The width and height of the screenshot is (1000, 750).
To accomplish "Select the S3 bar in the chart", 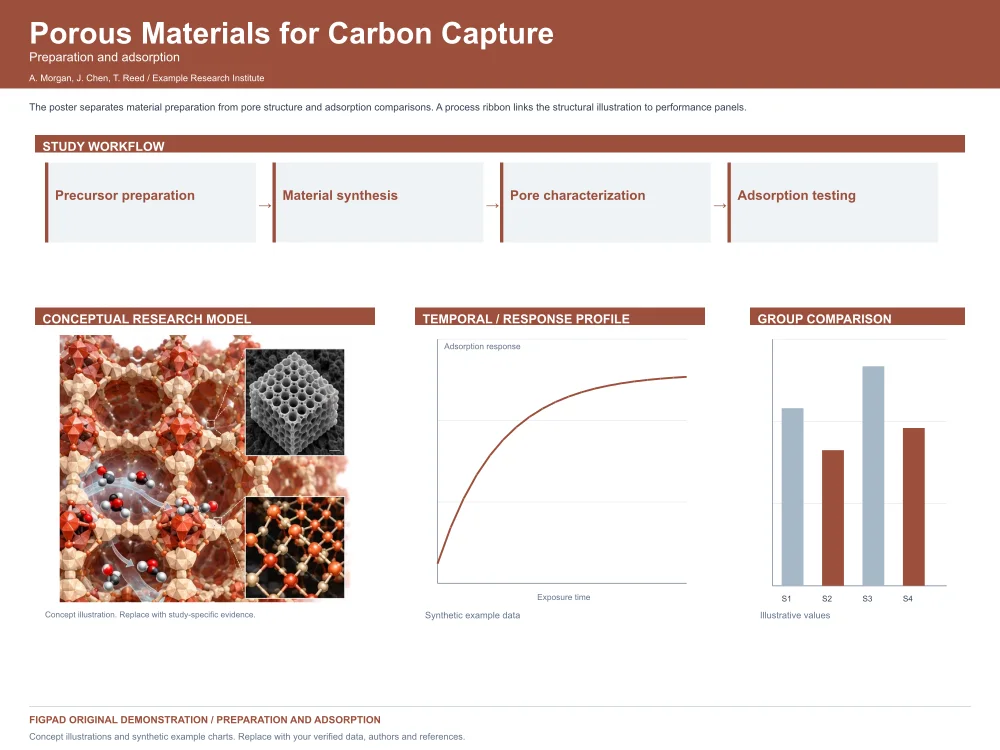I will pos(873,476).
